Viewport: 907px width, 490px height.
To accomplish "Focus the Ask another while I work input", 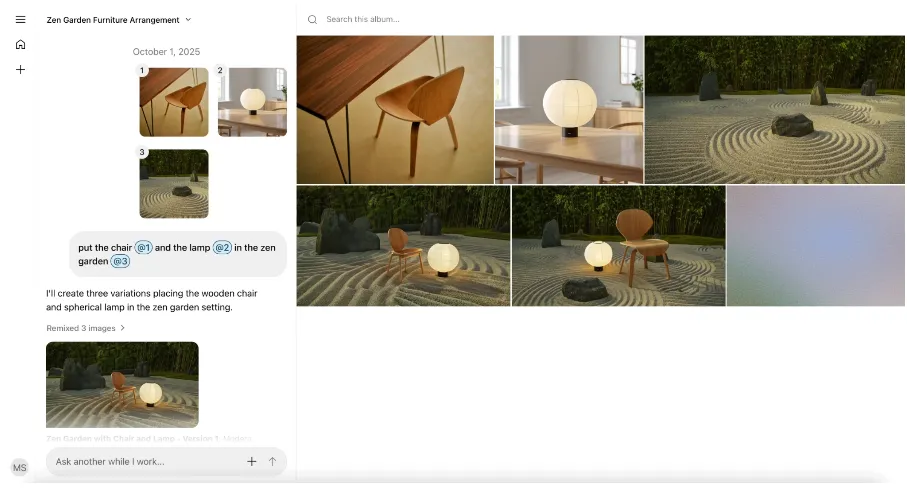I will 145,461.
